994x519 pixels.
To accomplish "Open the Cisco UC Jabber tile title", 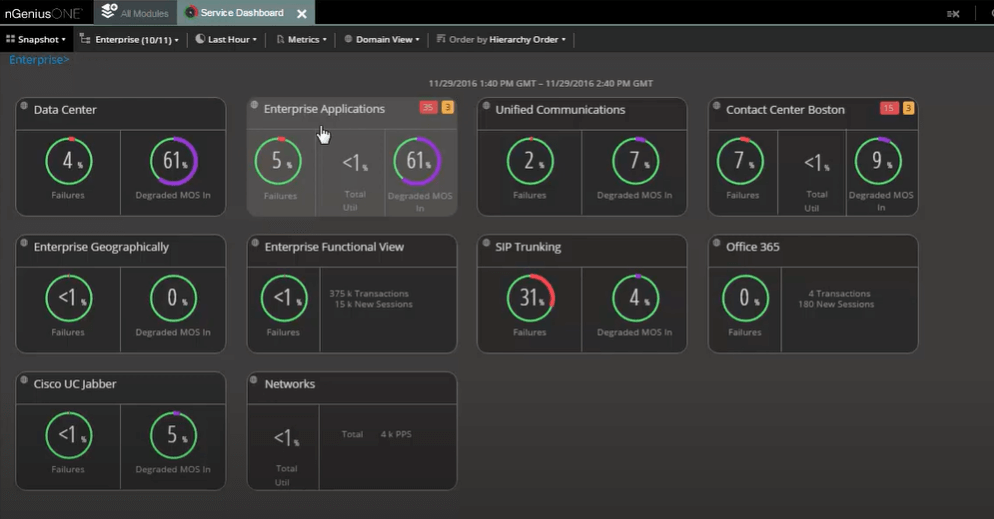I will tap(75, 384).
